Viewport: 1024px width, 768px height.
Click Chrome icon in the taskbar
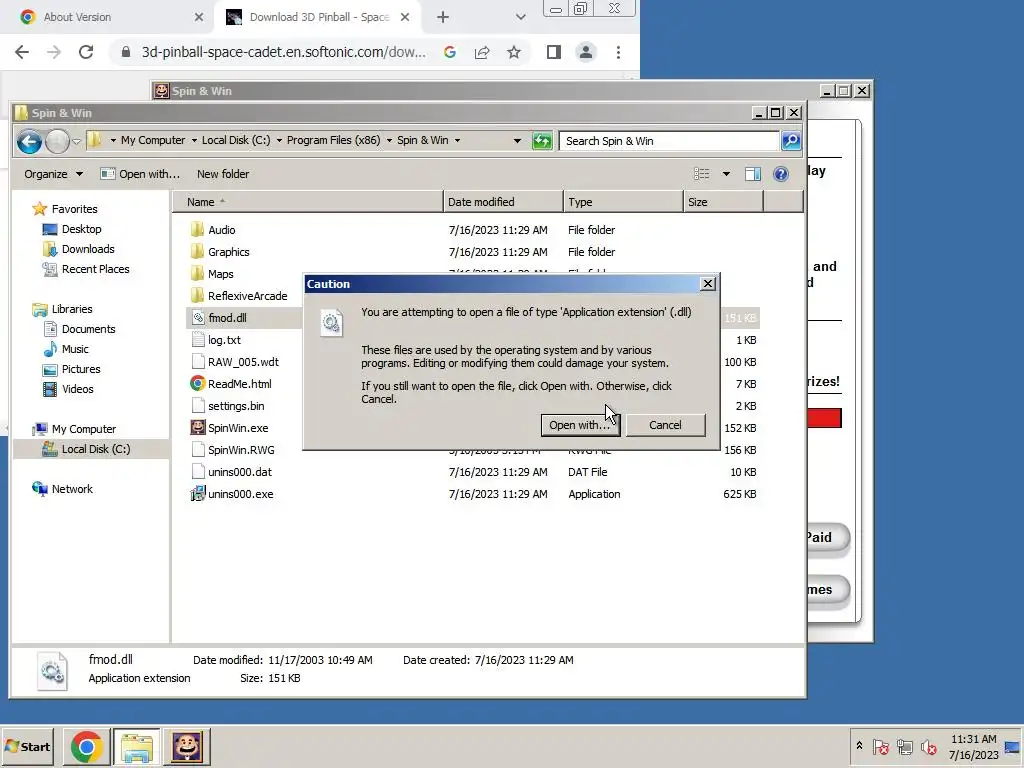click(86, 746)
